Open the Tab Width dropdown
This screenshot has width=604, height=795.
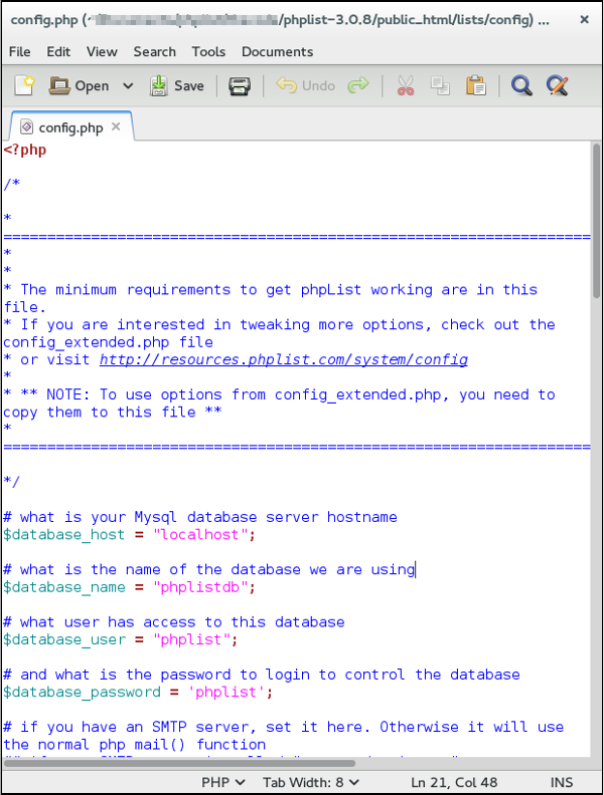tap(311, 782)
